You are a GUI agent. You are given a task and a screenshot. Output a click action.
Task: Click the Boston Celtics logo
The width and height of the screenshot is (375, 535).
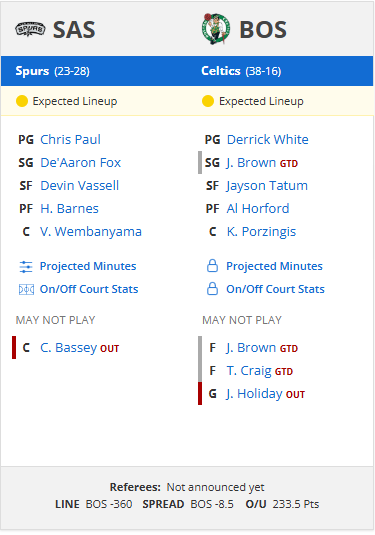[216, 29]
